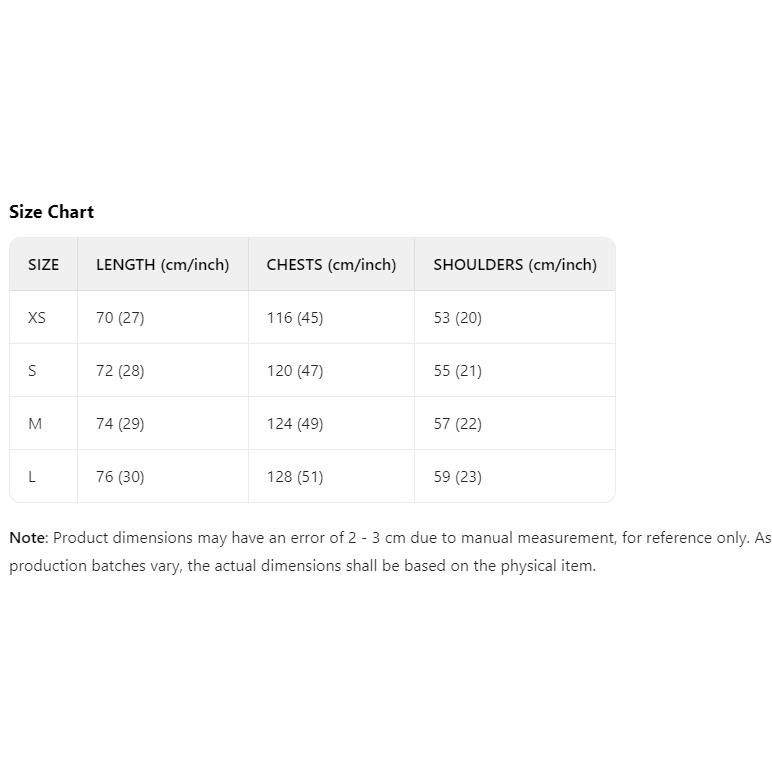Select the XS size cell
Viewport: 772px width, 772px height.
(37, 318)
